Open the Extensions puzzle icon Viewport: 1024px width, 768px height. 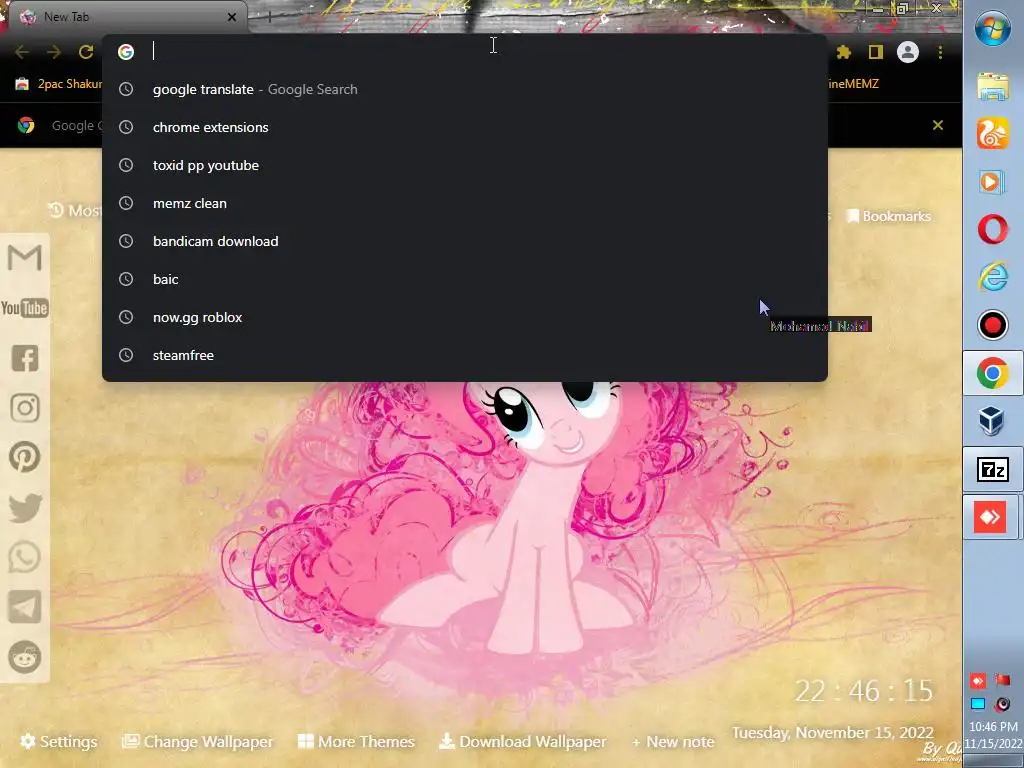coord(844,52)
